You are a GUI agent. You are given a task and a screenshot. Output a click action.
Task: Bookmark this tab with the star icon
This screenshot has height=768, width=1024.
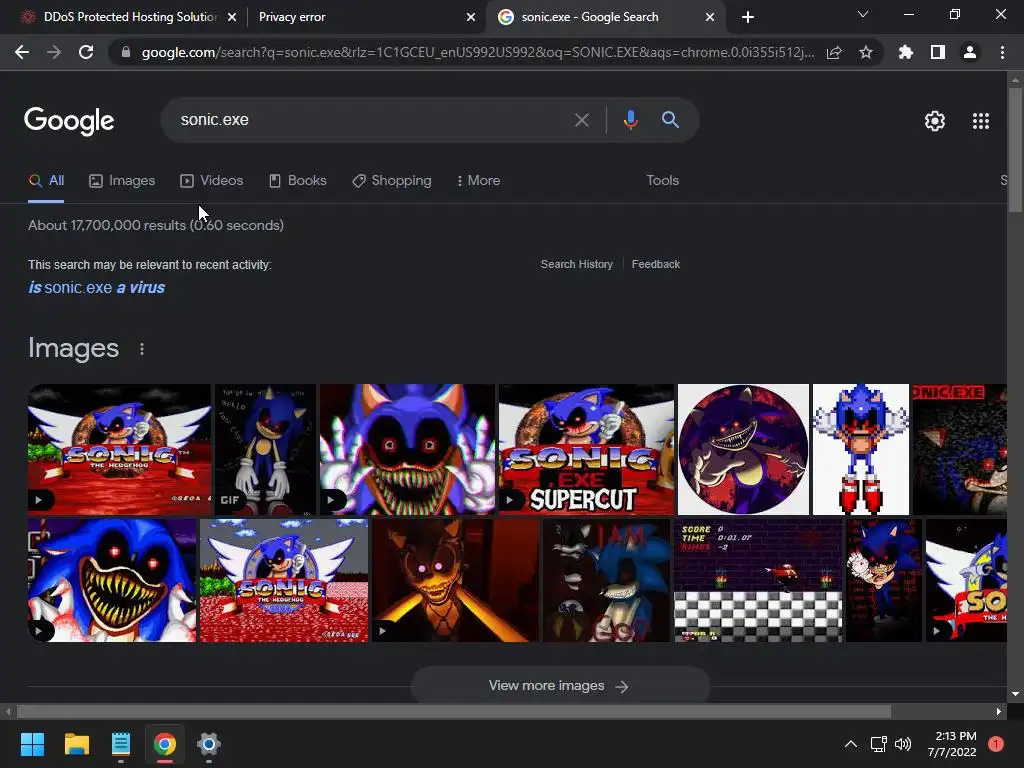point(866,52)
